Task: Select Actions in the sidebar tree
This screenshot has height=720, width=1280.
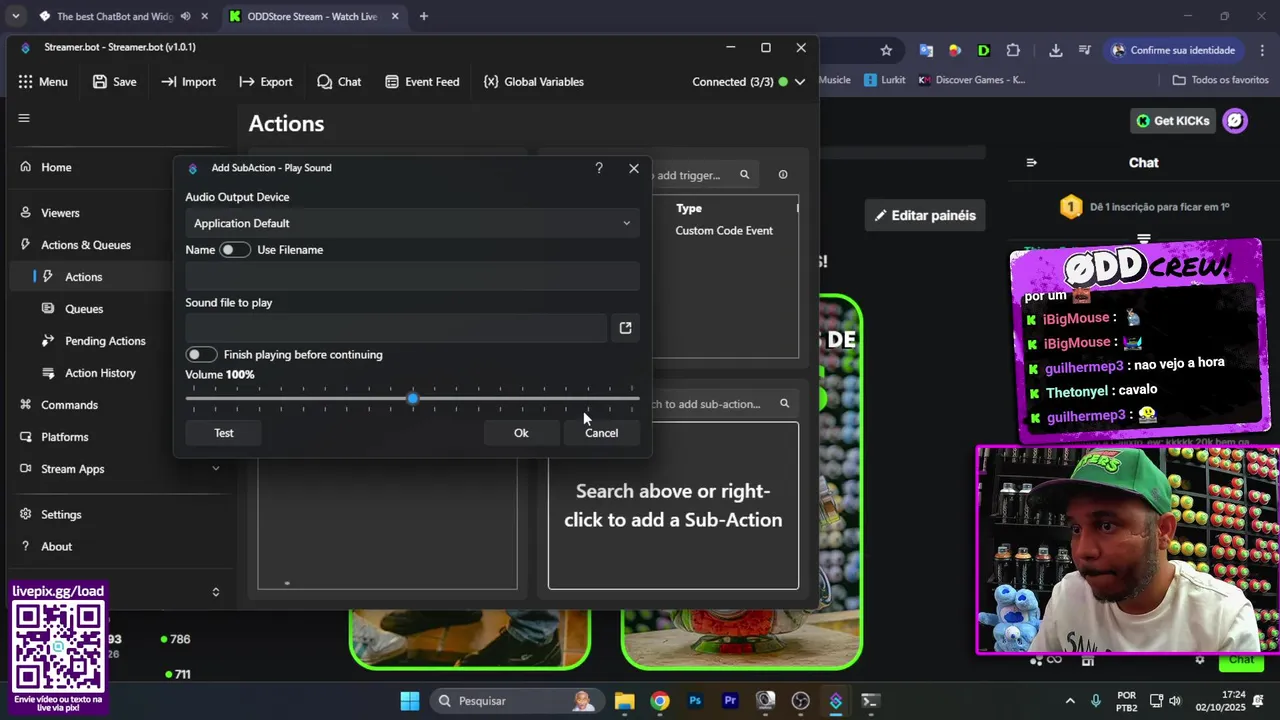Action: tap(83, 277)
